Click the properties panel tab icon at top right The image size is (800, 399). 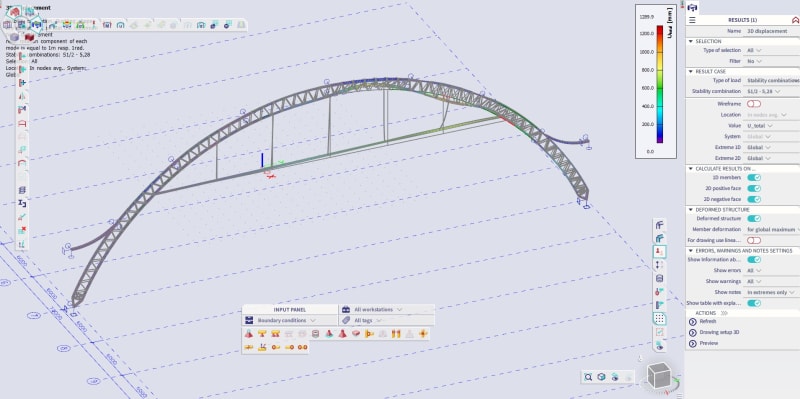pyautogui.click(x=692, y=7)
